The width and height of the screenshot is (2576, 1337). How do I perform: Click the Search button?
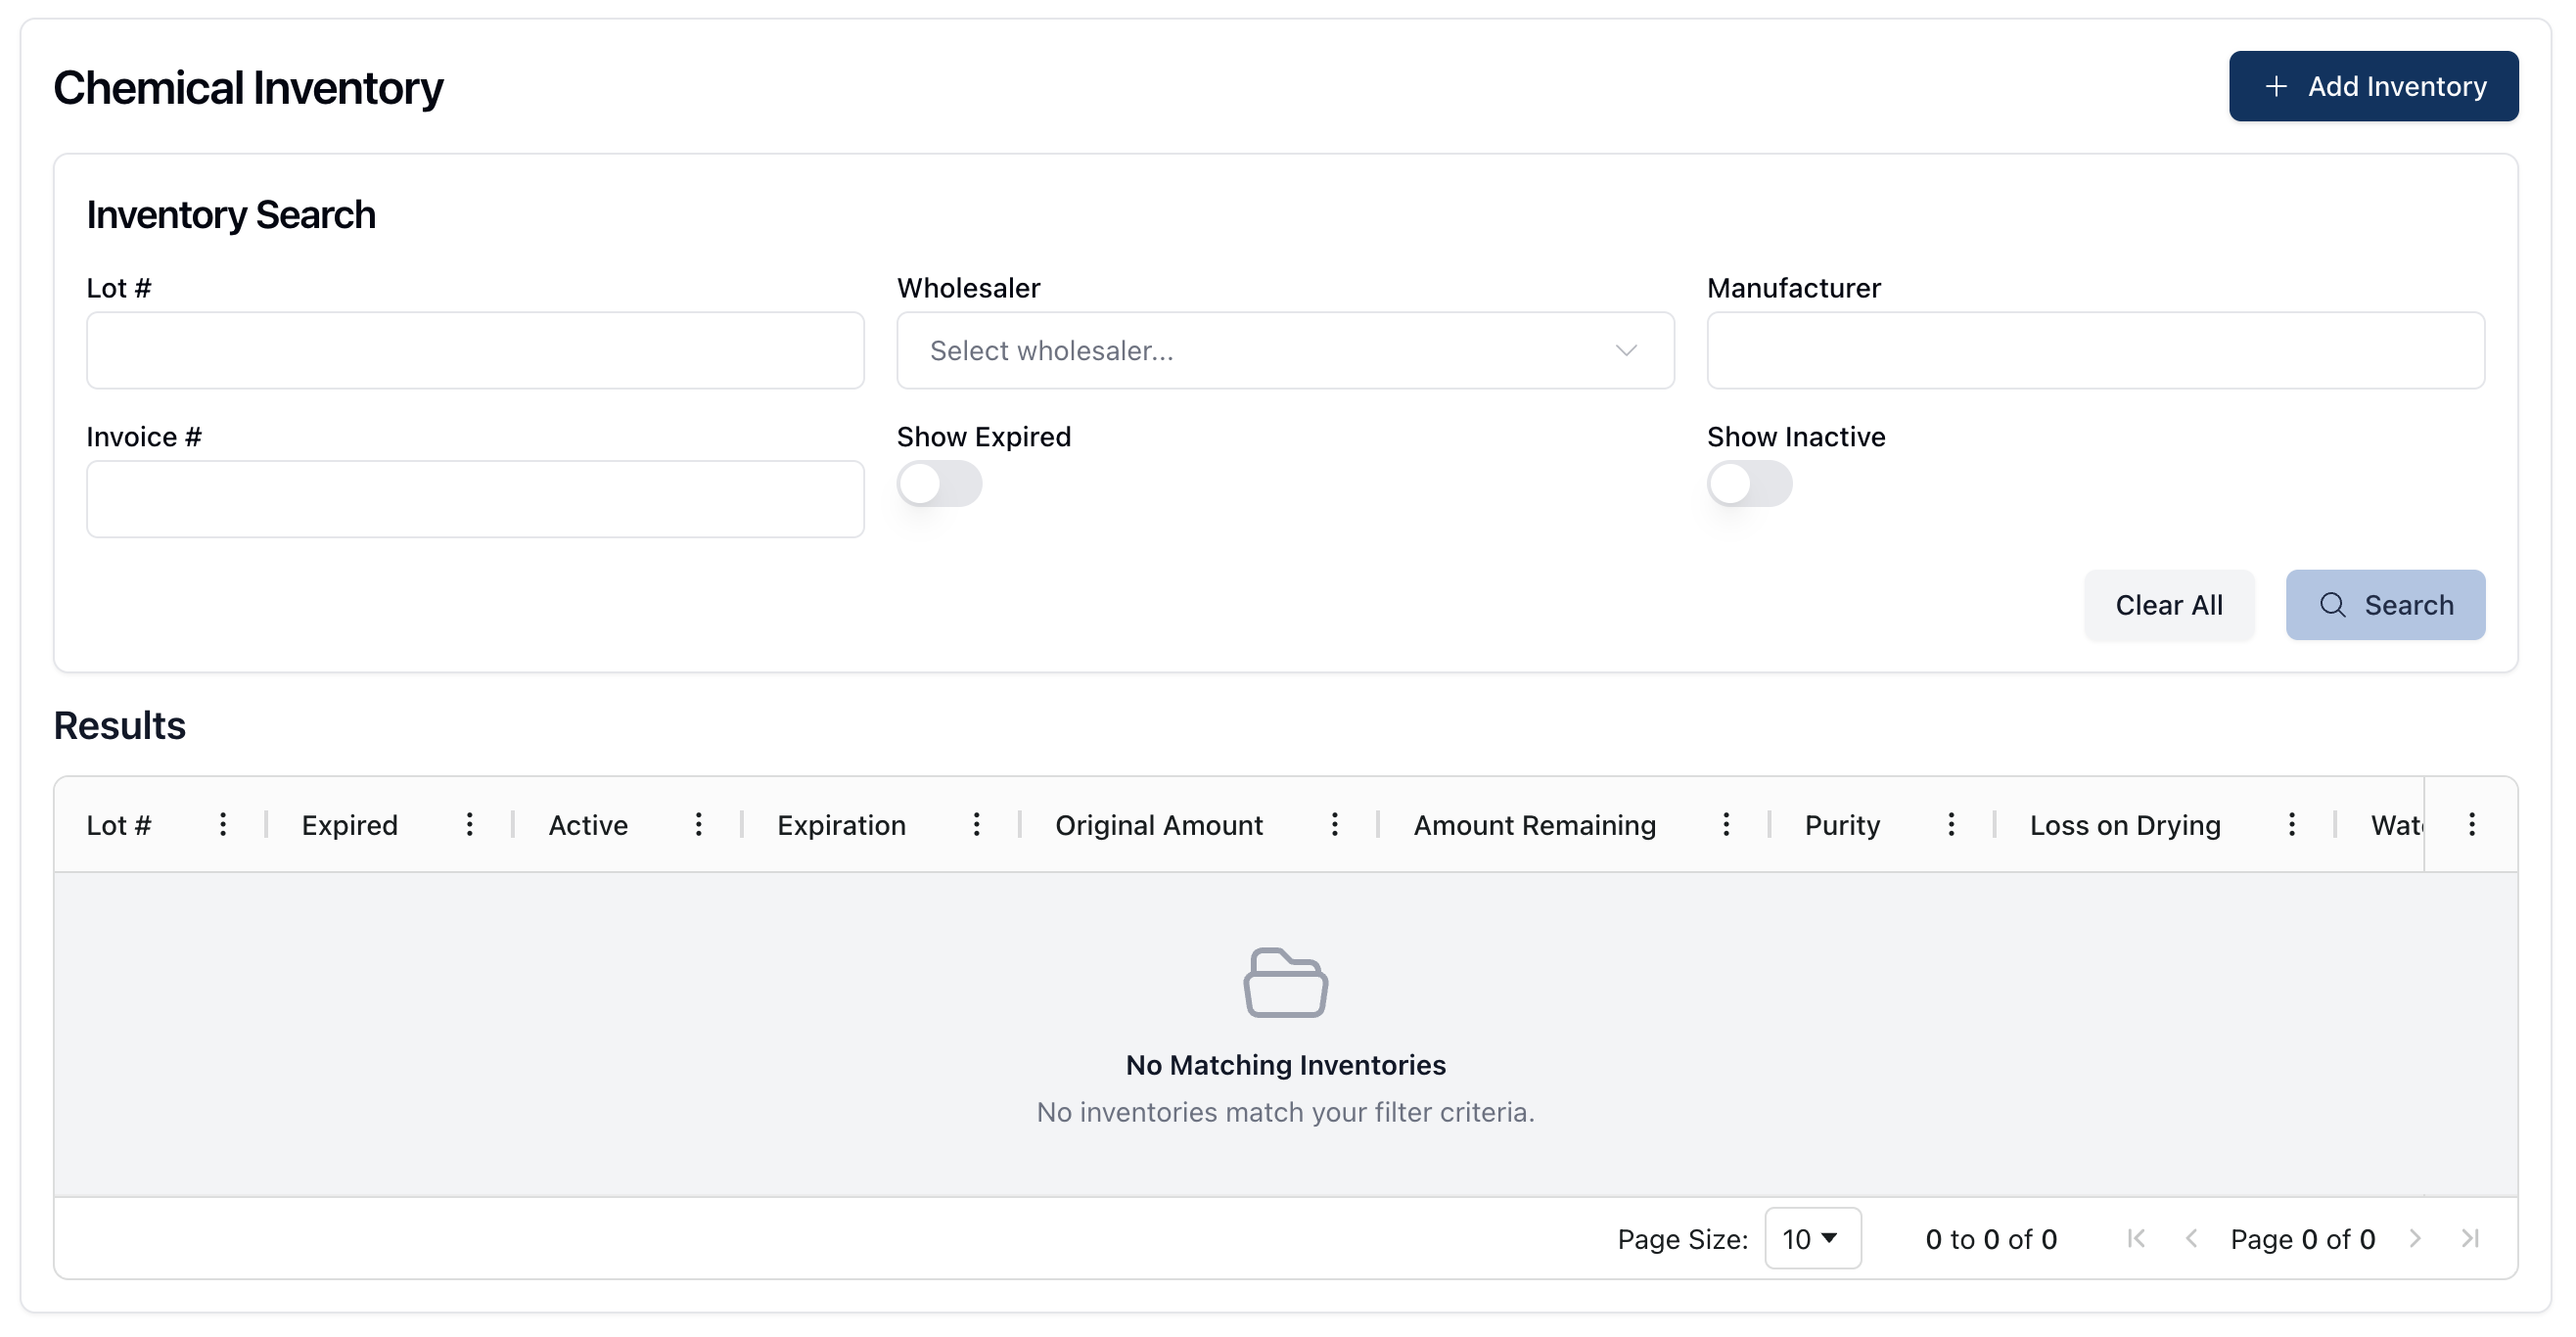click(2384, 605)
